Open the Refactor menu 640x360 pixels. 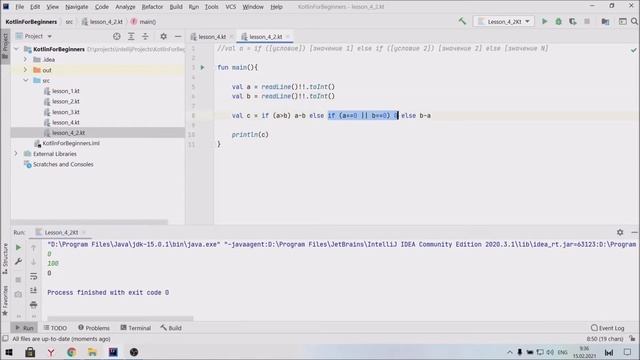[152, 7]
